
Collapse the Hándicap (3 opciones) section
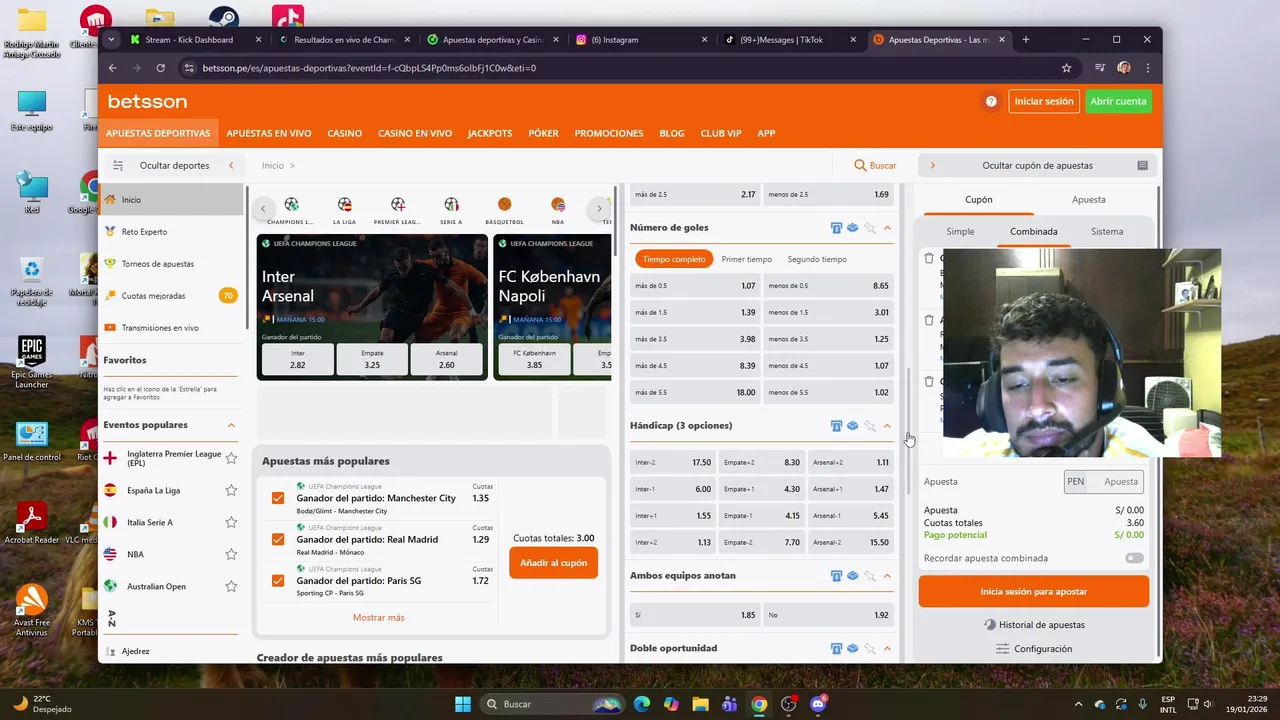coord(887,426)
